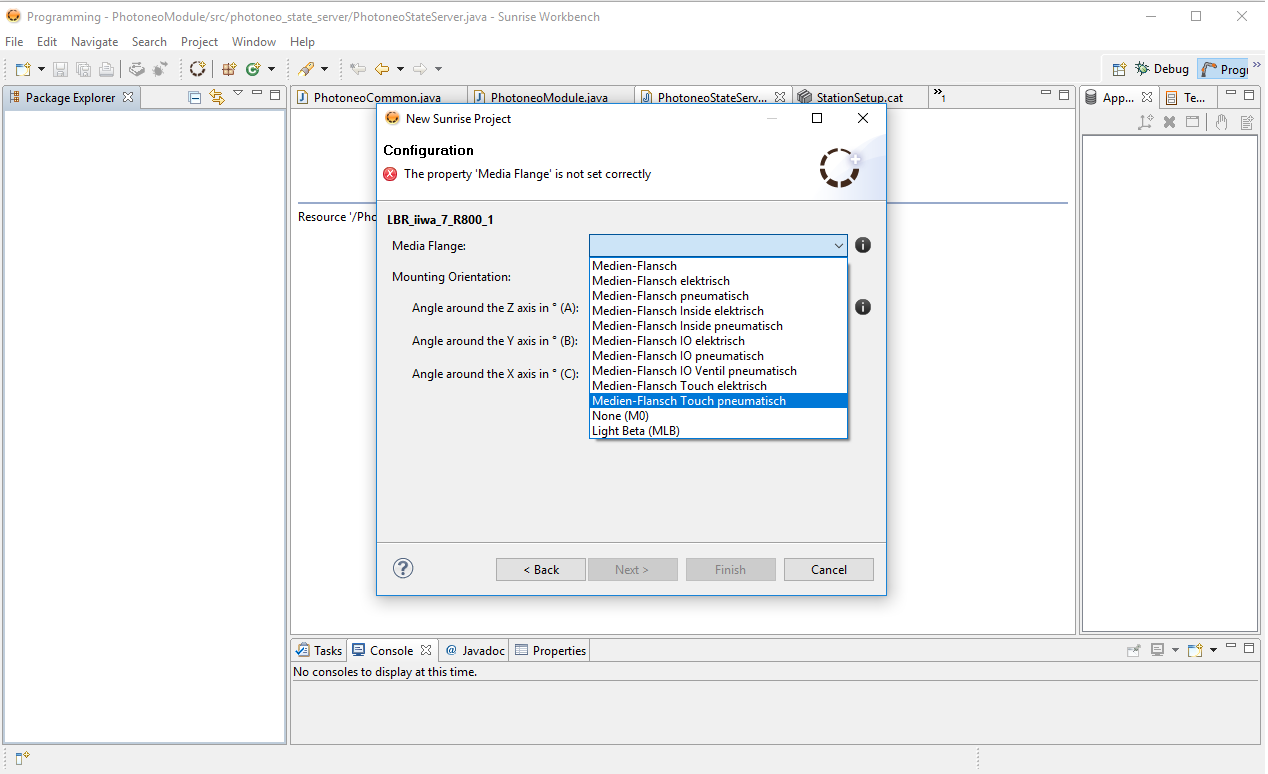Switch to StationSetup.cat editor tab

point(859,97)
